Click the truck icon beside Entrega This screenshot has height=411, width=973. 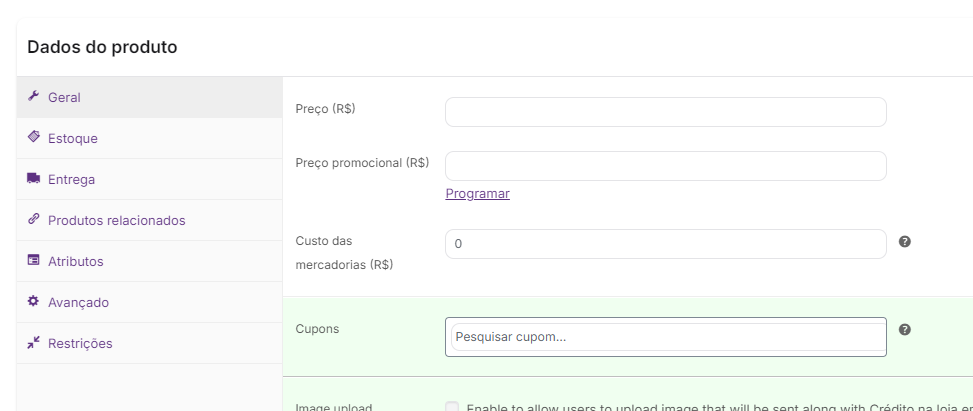34,178
